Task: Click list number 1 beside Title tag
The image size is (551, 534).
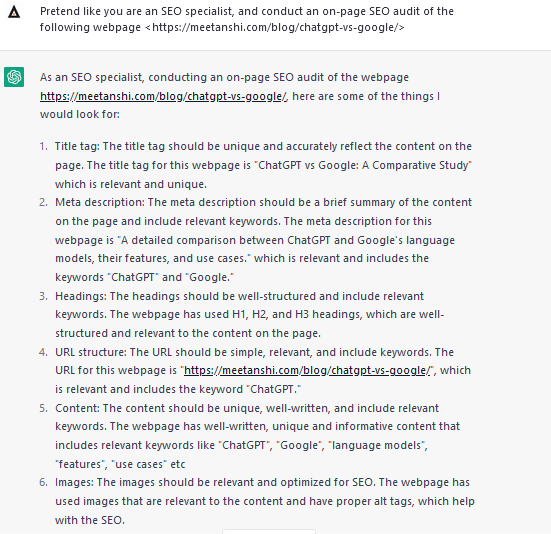Action: point(43,146)
